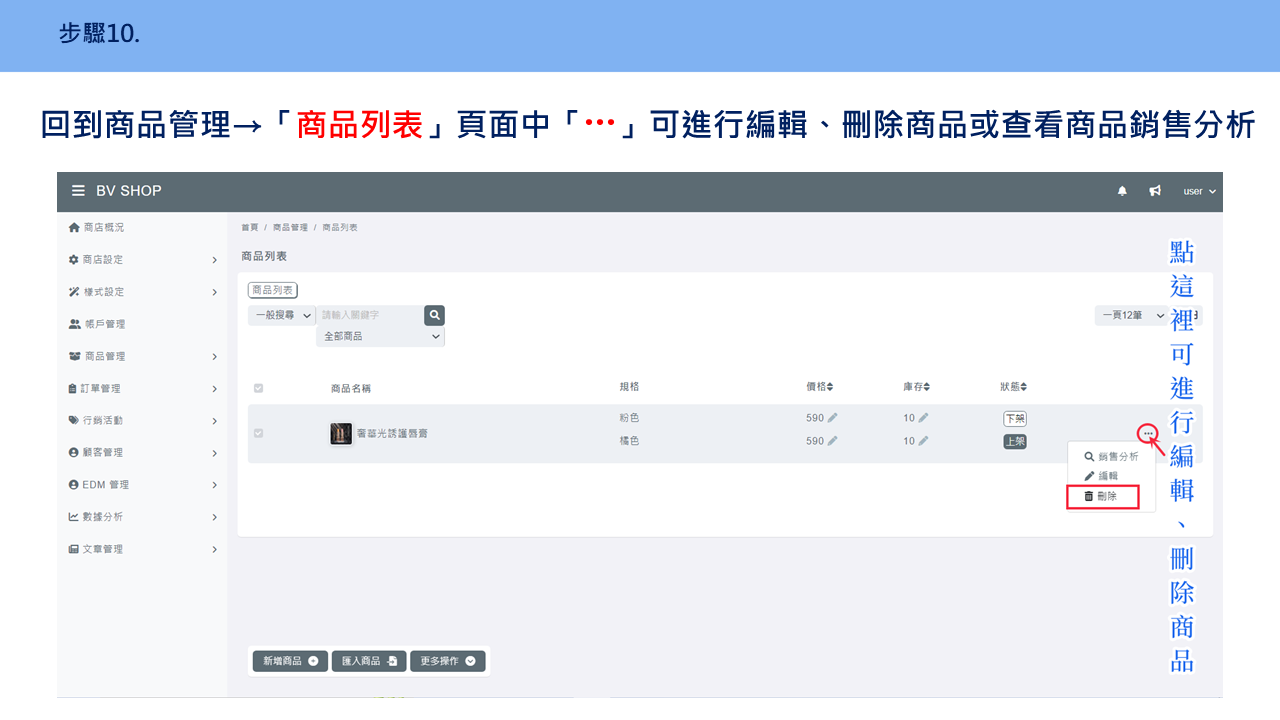
Task: Edit price of the 粉色 variant via pencil
Action: pyautogui.click(x=833, y=418)
